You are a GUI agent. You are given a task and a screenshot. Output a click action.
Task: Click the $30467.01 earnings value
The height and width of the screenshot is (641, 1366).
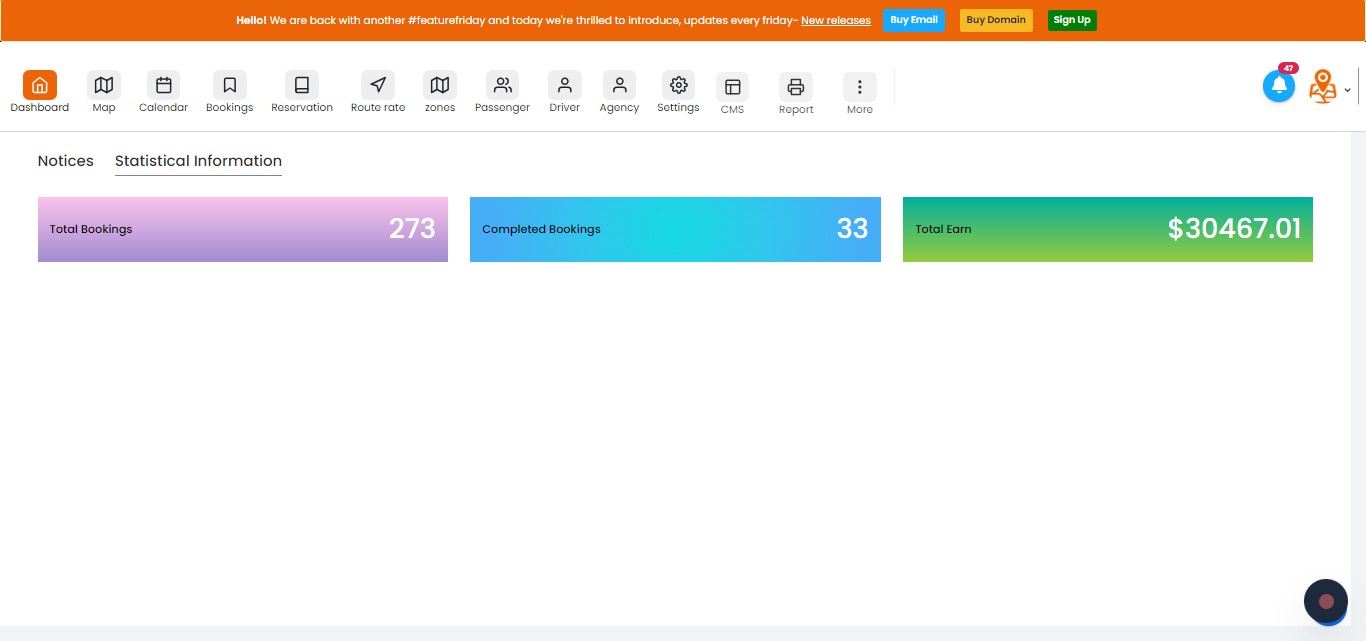1234,229
